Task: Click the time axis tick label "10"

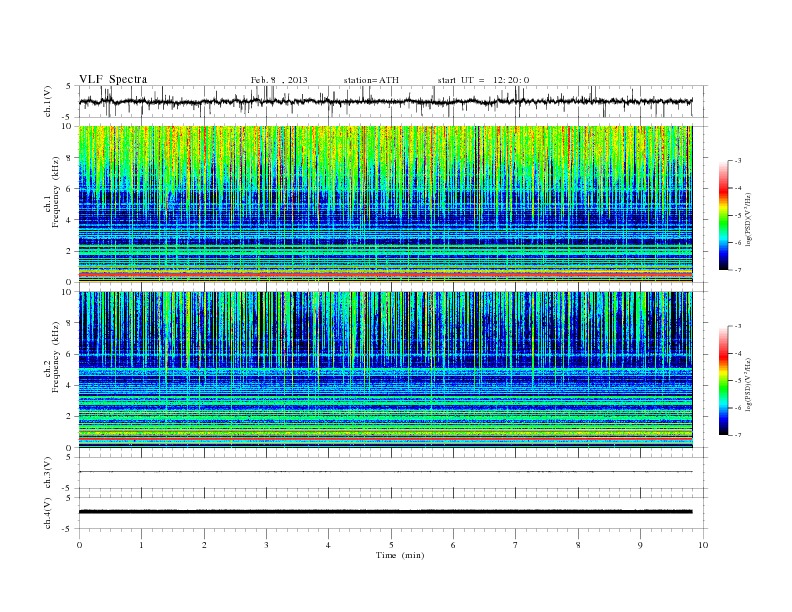Action: (703, 545)
